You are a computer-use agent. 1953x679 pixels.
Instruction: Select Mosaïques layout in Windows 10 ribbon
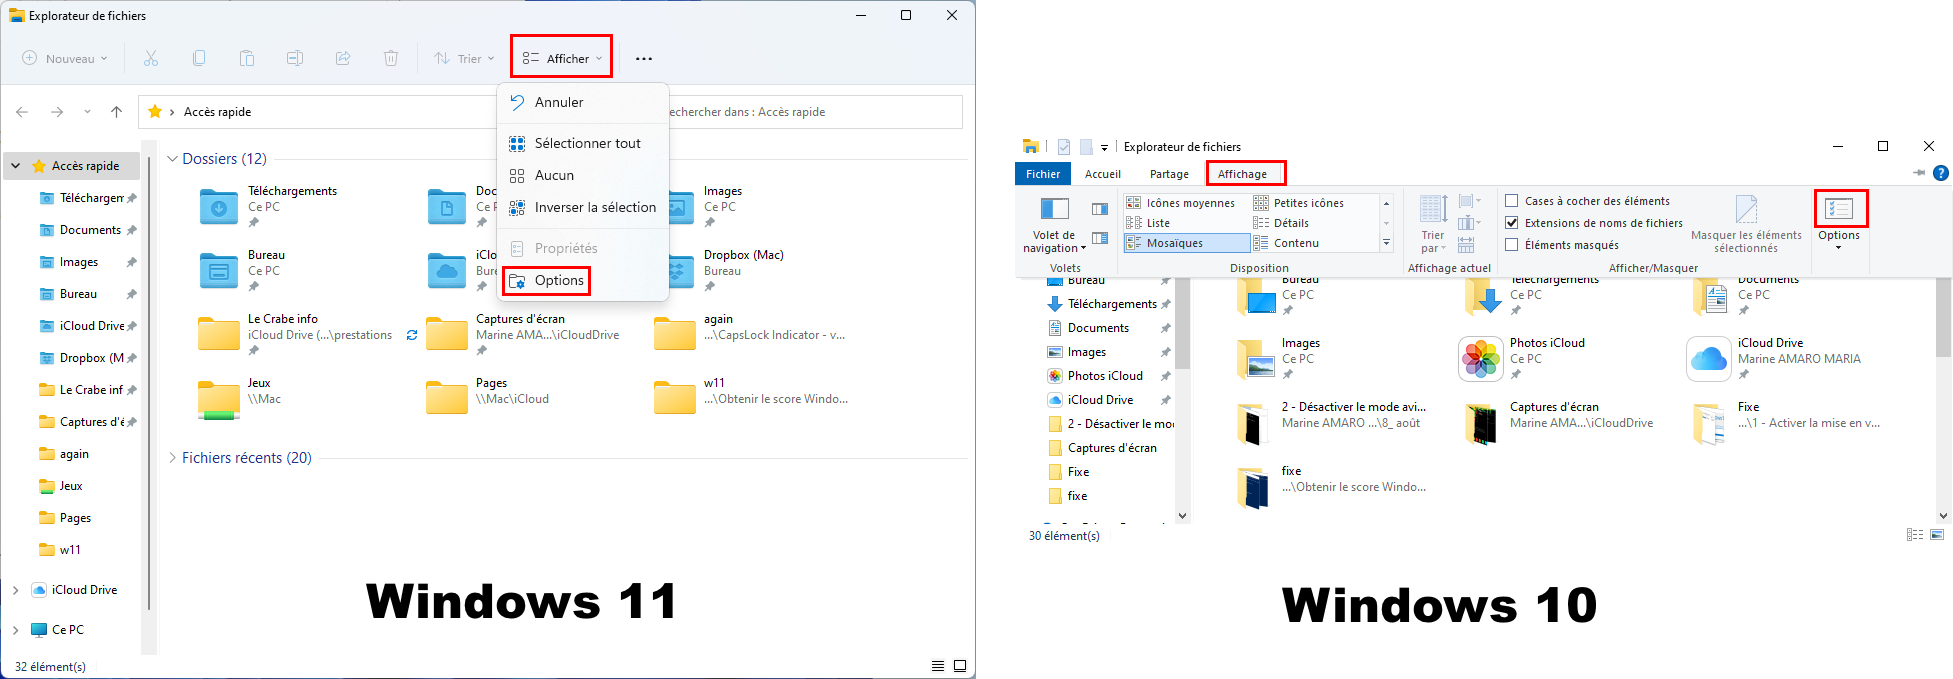[1187, 243]
